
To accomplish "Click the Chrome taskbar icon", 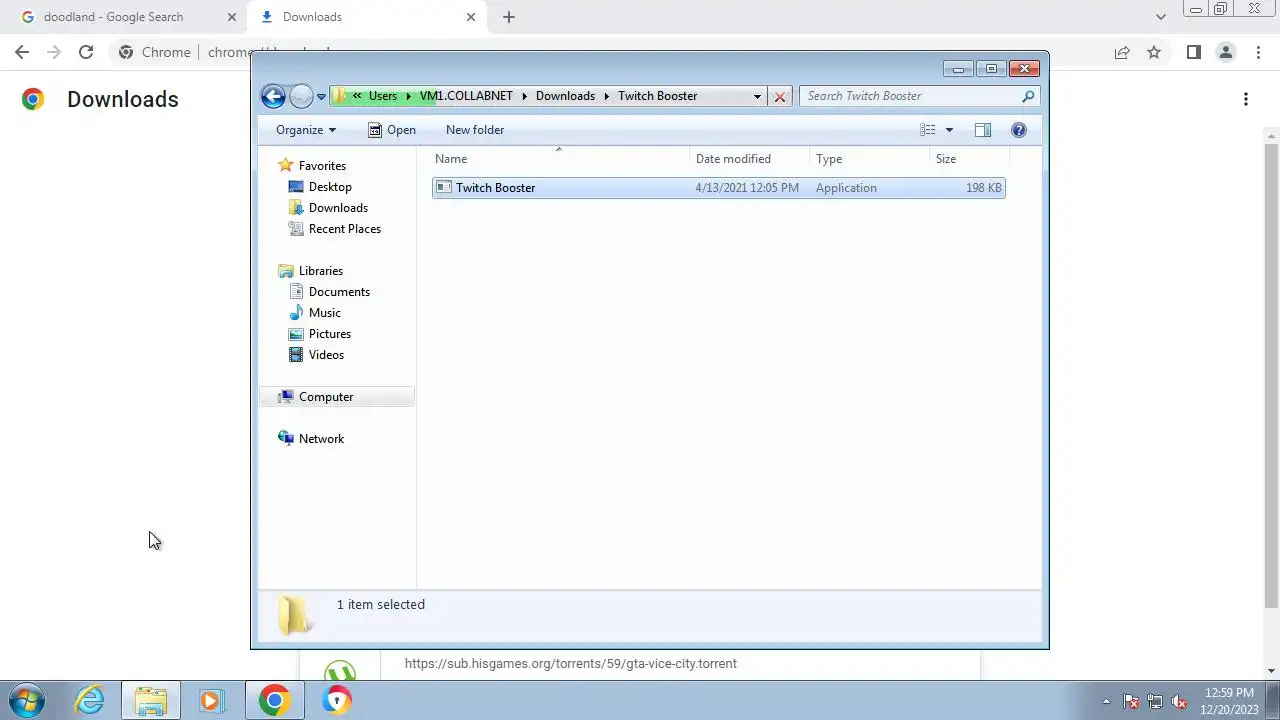I will 274,700.
